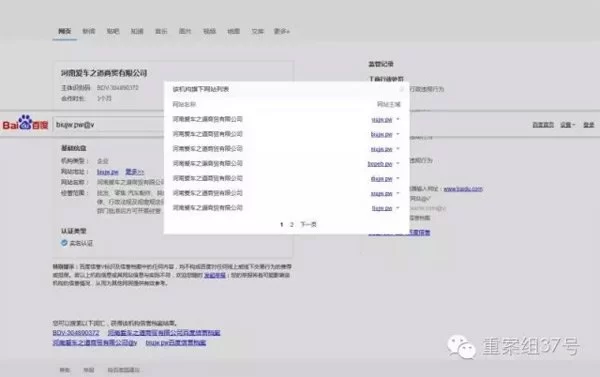
Task: Click the blue verified checkmark beside 实名认证
Action: (64, 243)
